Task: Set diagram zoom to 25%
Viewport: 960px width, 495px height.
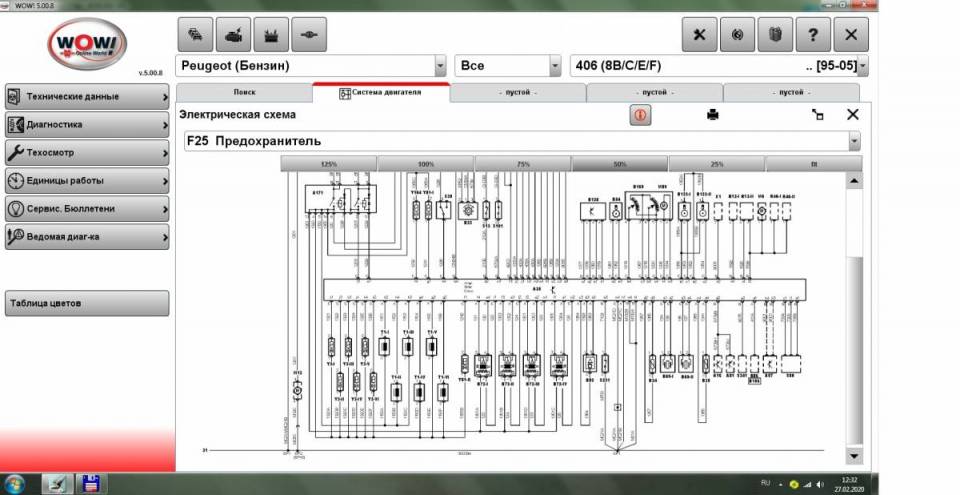Action: pos(716,163)
